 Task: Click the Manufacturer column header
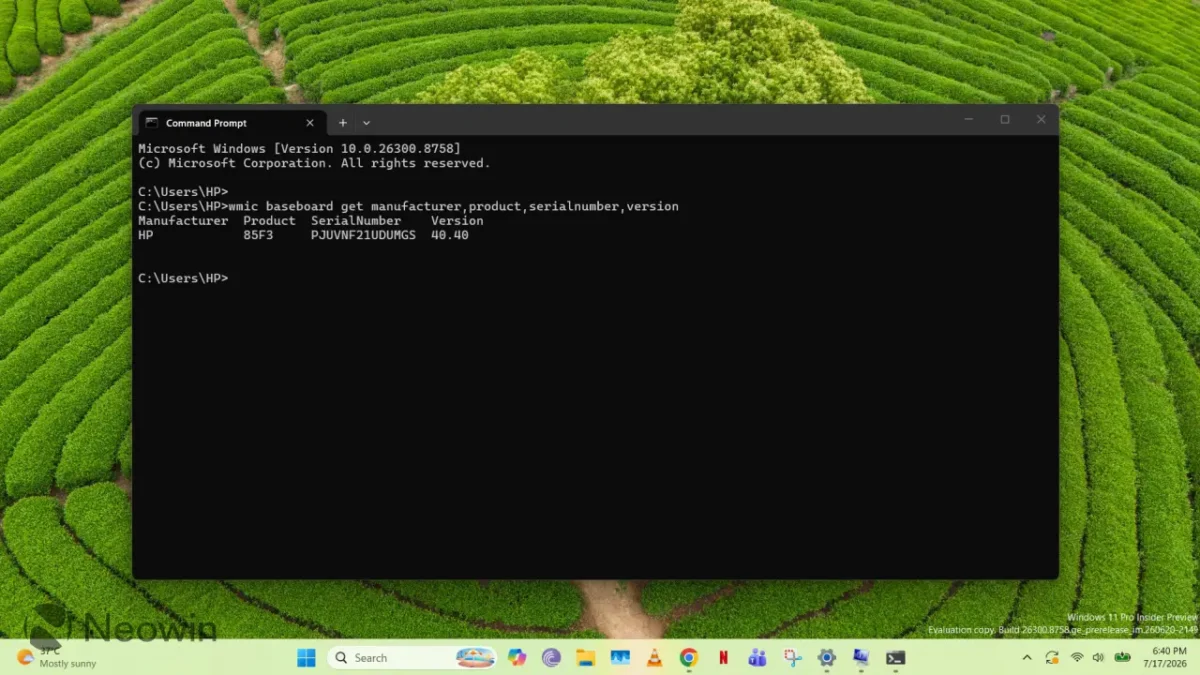click(x=183, y=221)
